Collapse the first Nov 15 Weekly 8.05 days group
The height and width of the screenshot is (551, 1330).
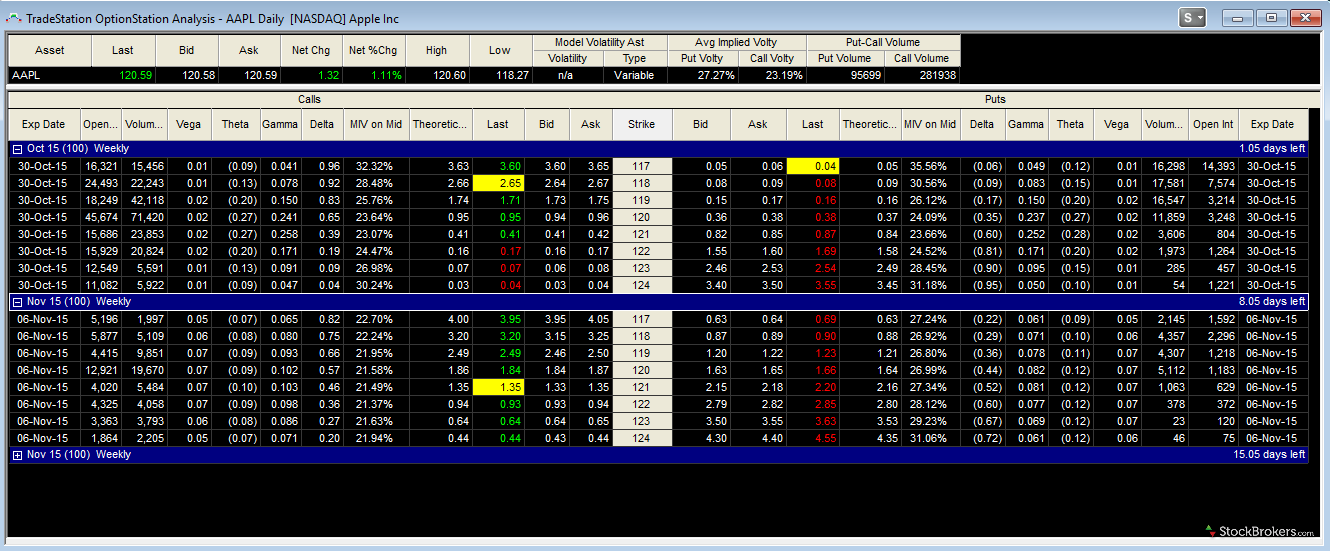point(16,301)
